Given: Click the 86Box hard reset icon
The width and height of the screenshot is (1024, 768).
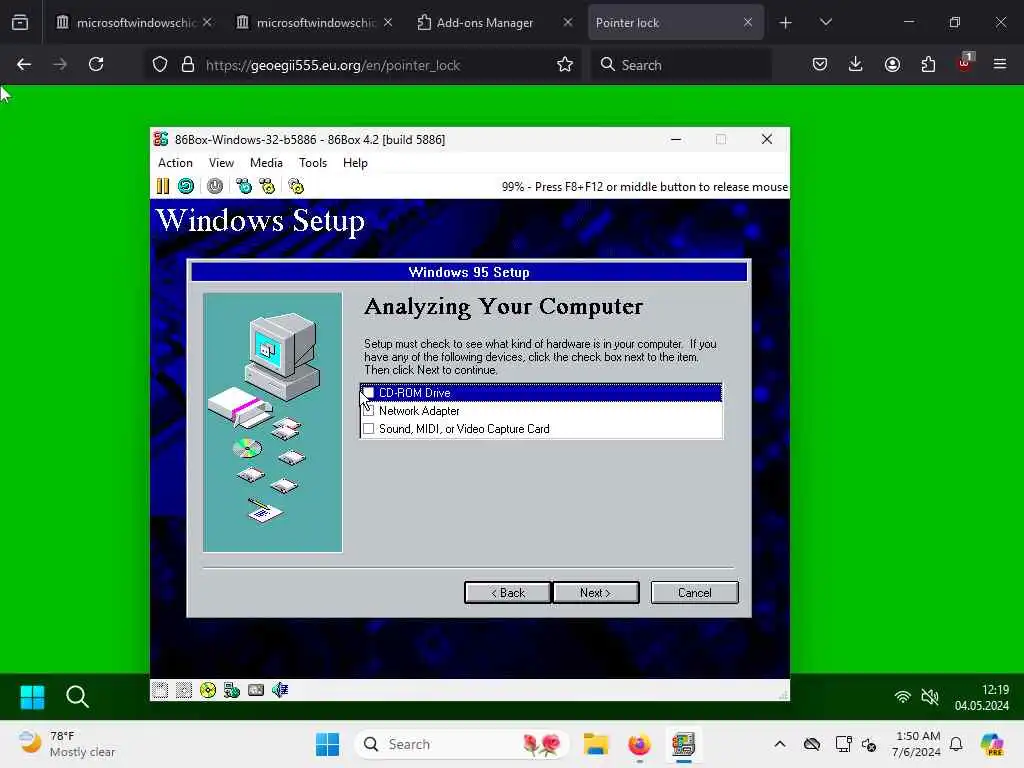Looking at the screenshot, I should point(186,186).
